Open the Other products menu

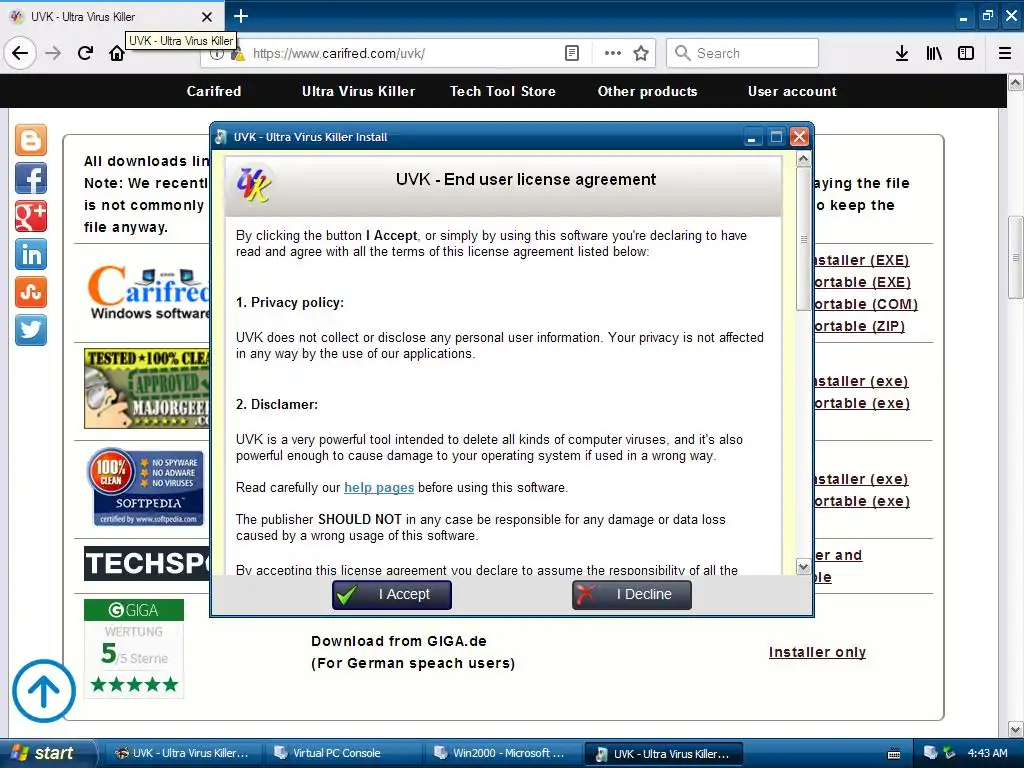(x=647, y=91)
